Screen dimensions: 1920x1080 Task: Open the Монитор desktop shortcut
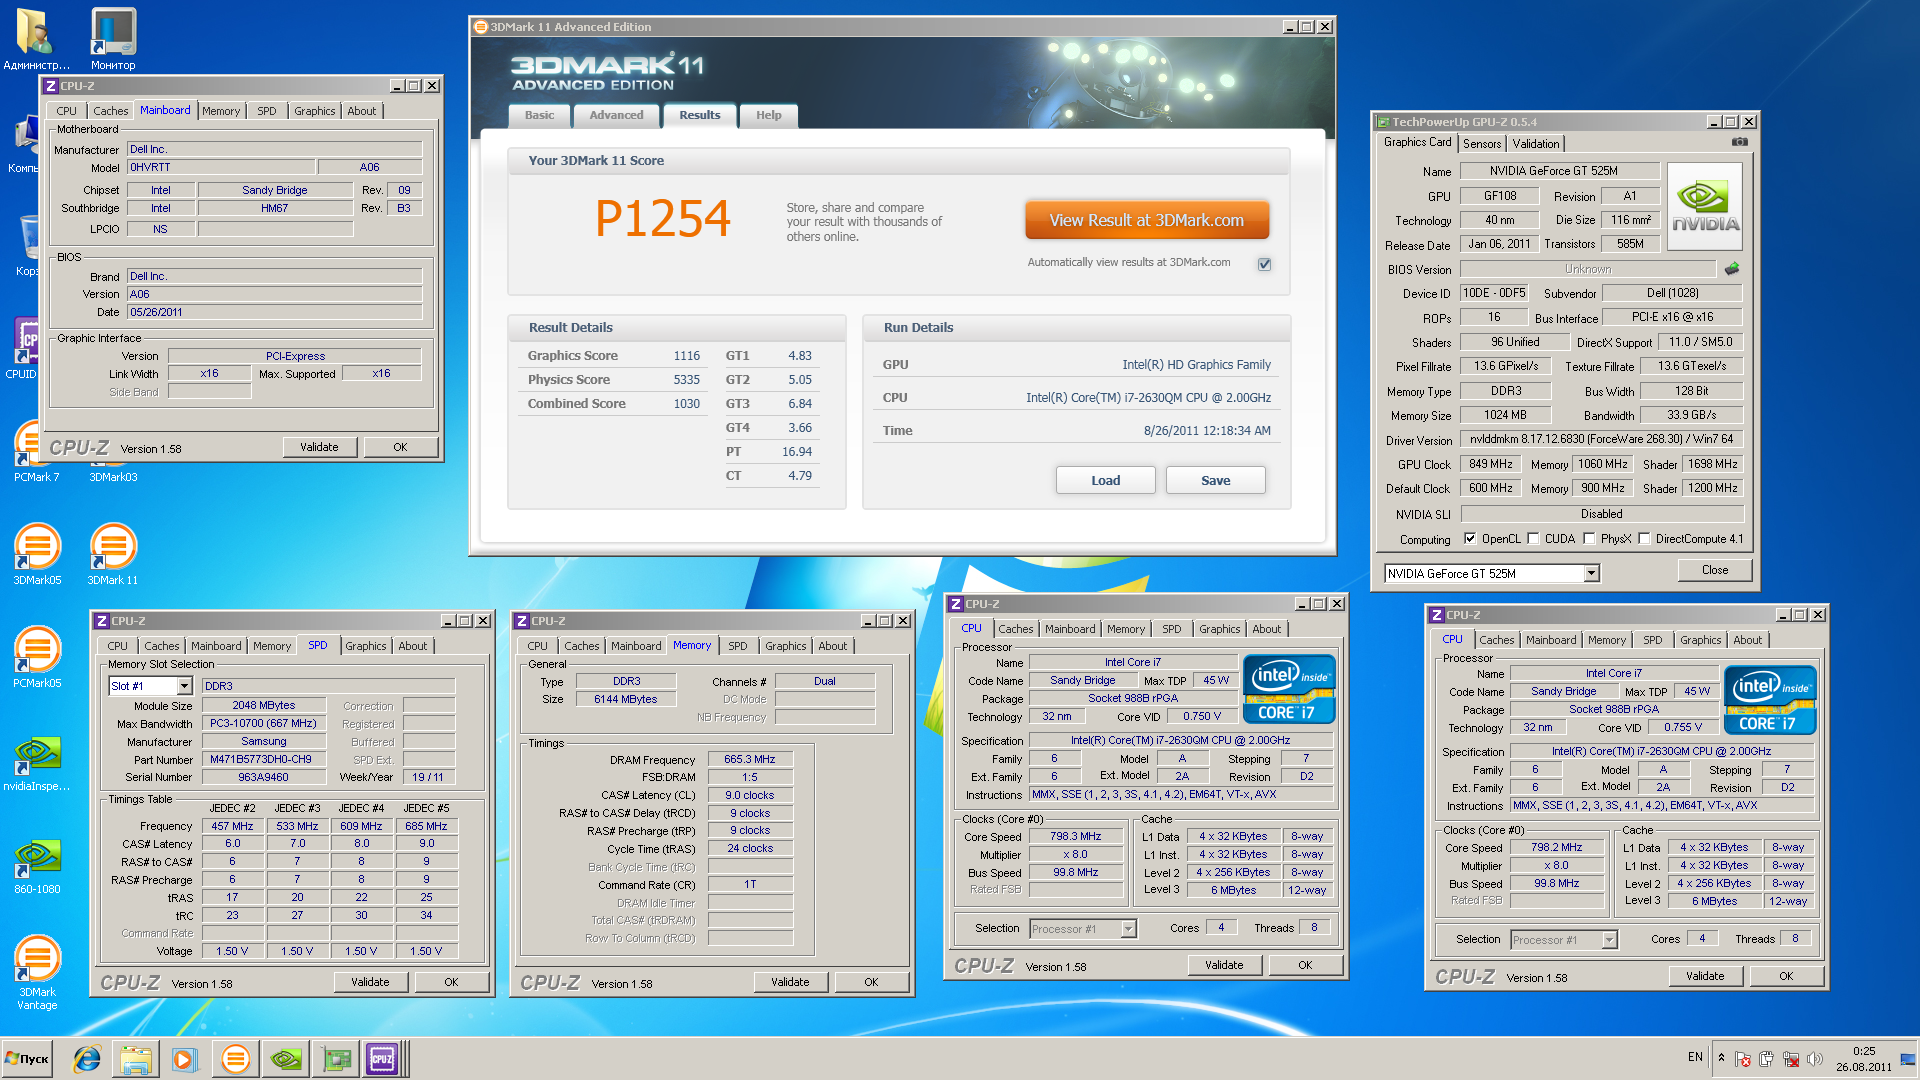point(113,38)
